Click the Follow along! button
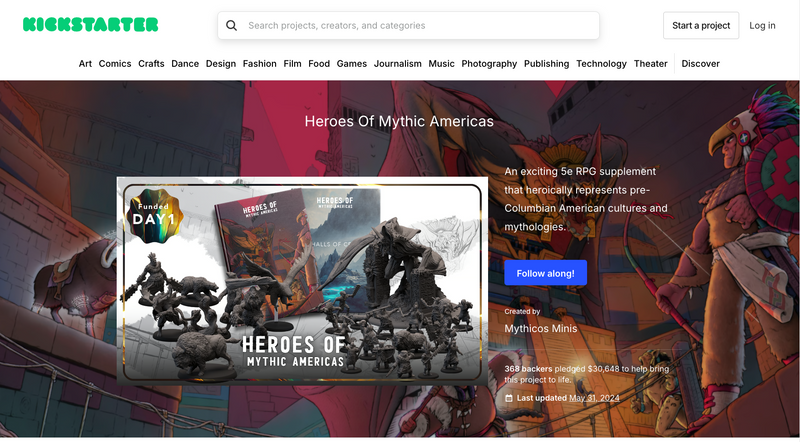The width and height of the screenshot is (800, 442). pyautogui.click(x=545, y=273)
